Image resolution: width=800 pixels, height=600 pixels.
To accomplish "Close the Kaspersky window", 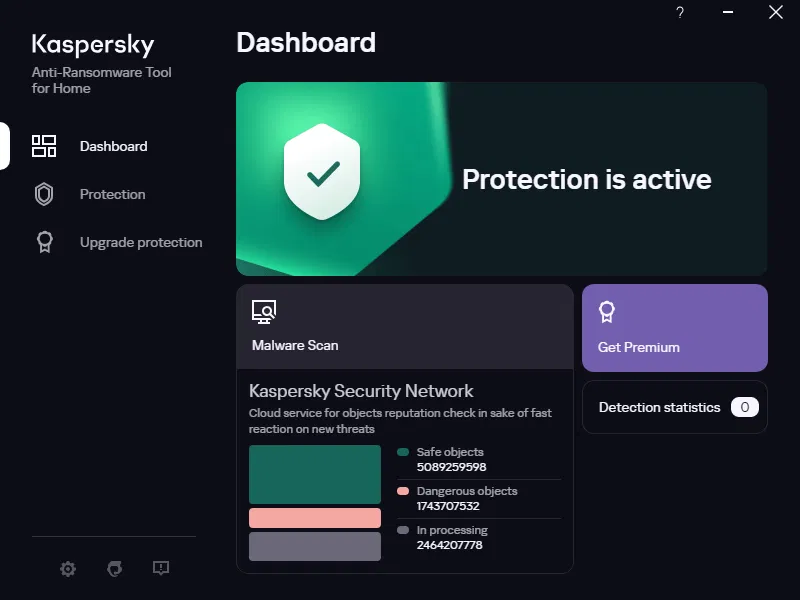I will click(776, 12).
